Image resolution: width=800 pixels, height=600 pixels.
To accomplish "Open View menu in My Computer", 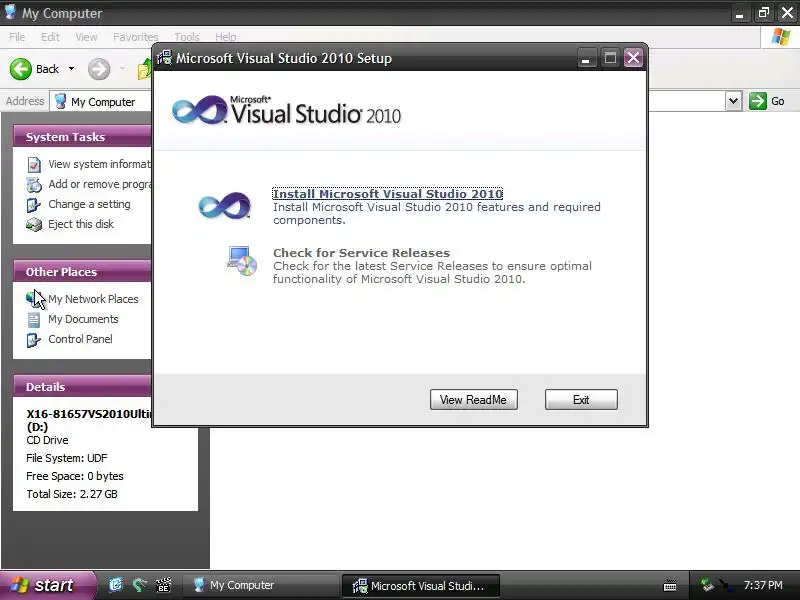I will tap(86, 37).
